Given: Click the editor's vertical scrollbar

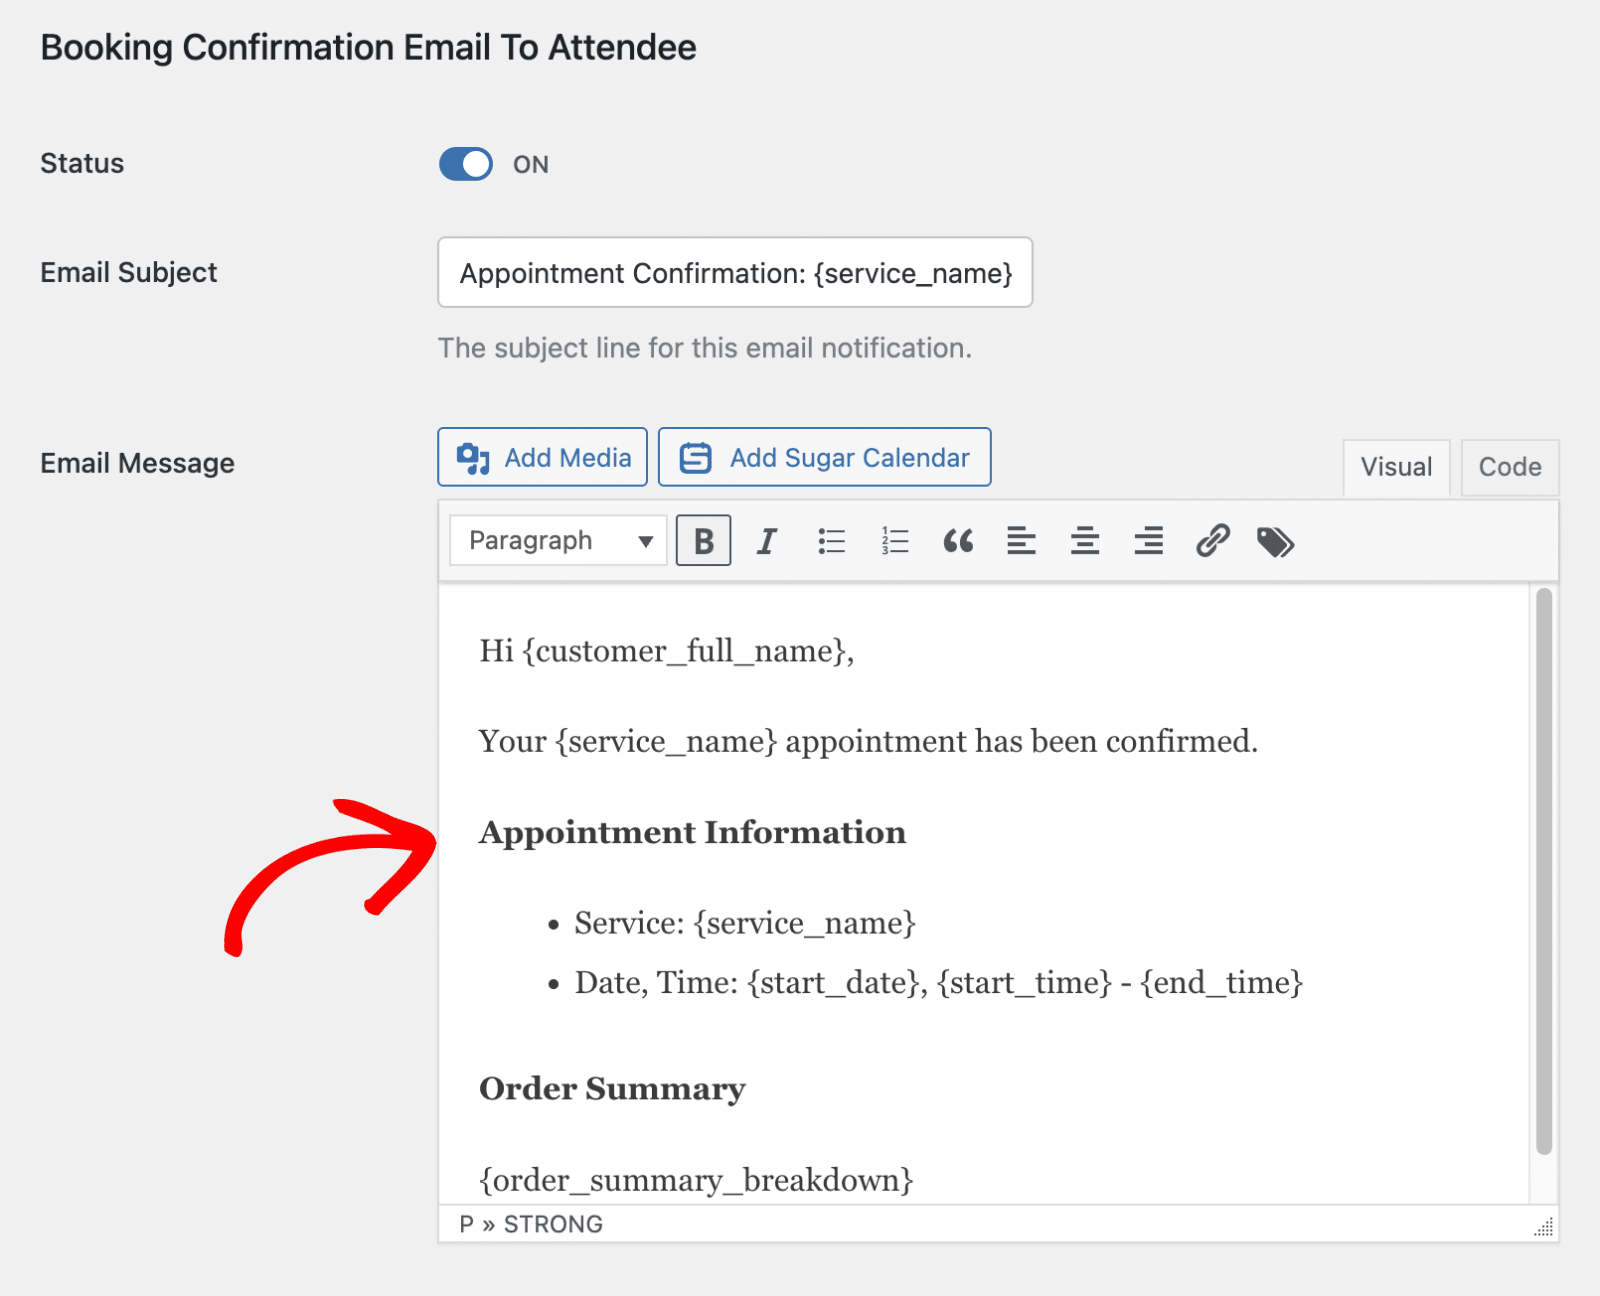Looking at the screenshot, I should click(1544, 870).
